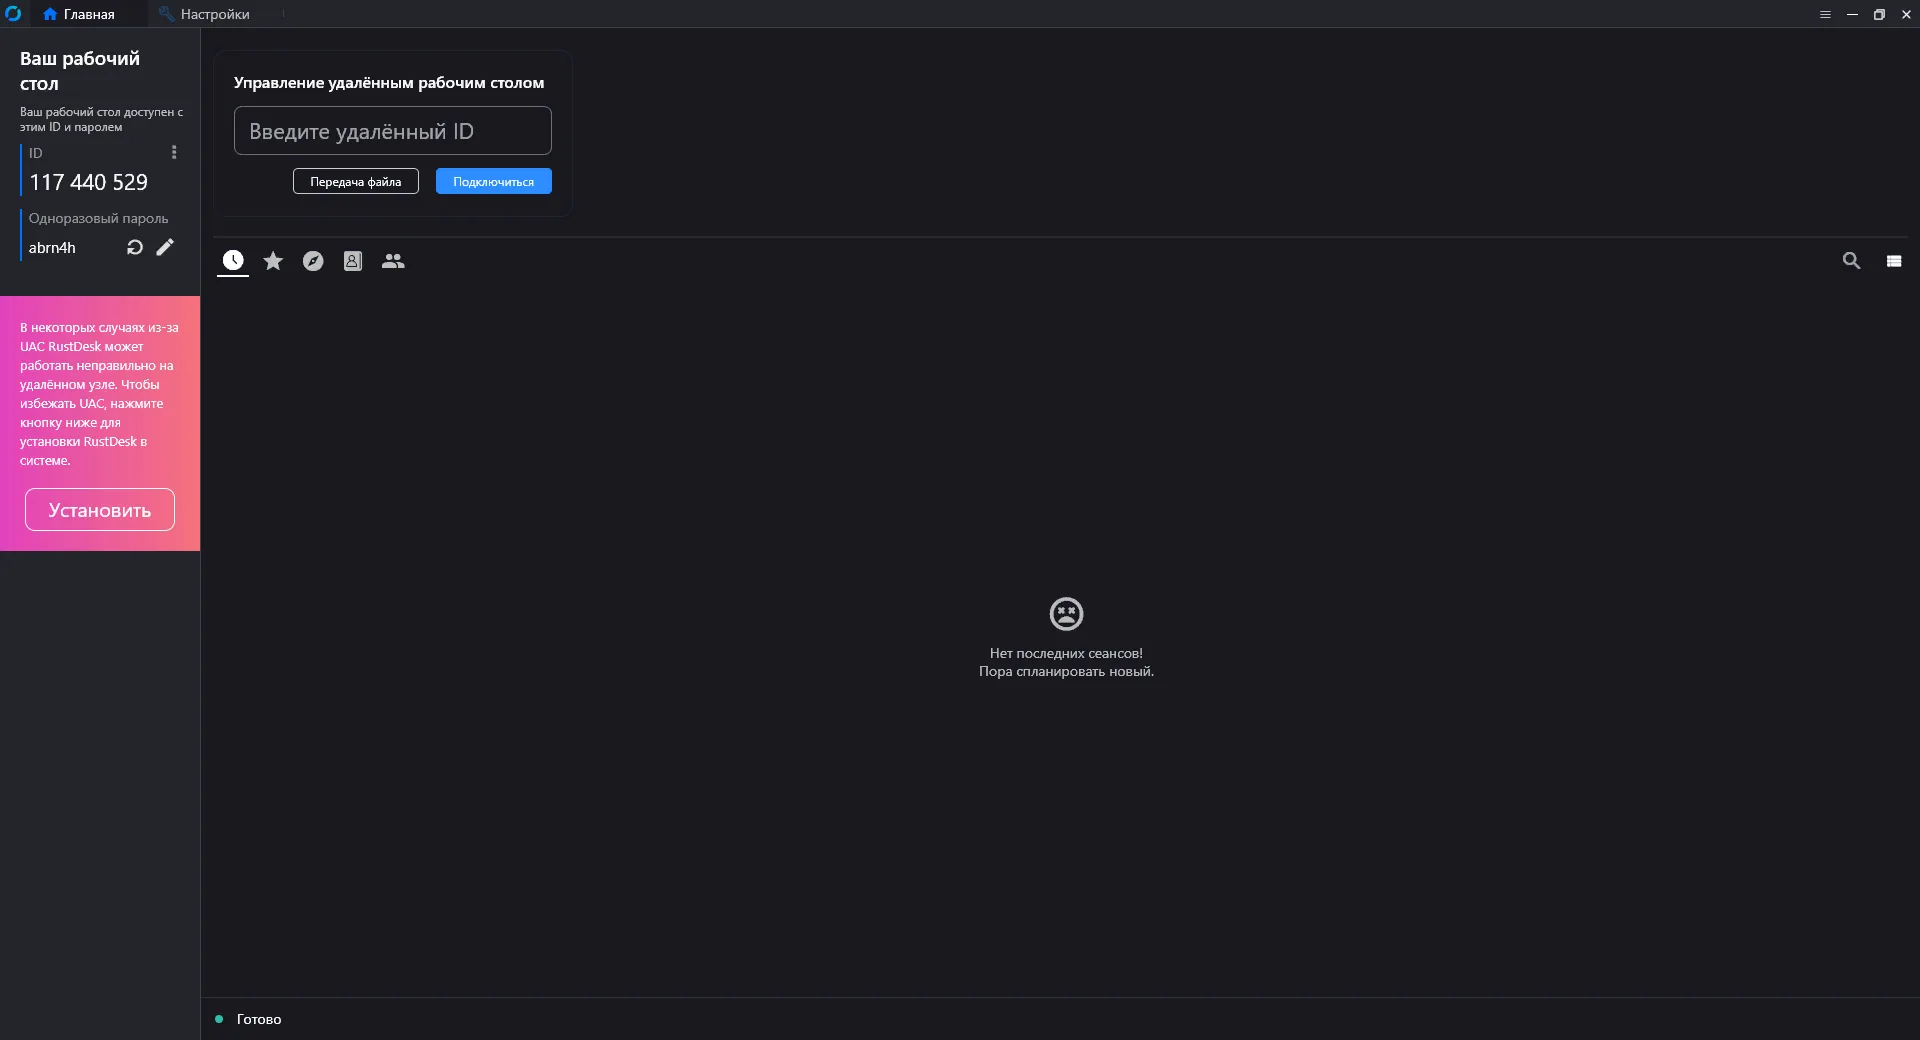Refresh the one-time password
Screen dimensions: 1920x1040
135,247
